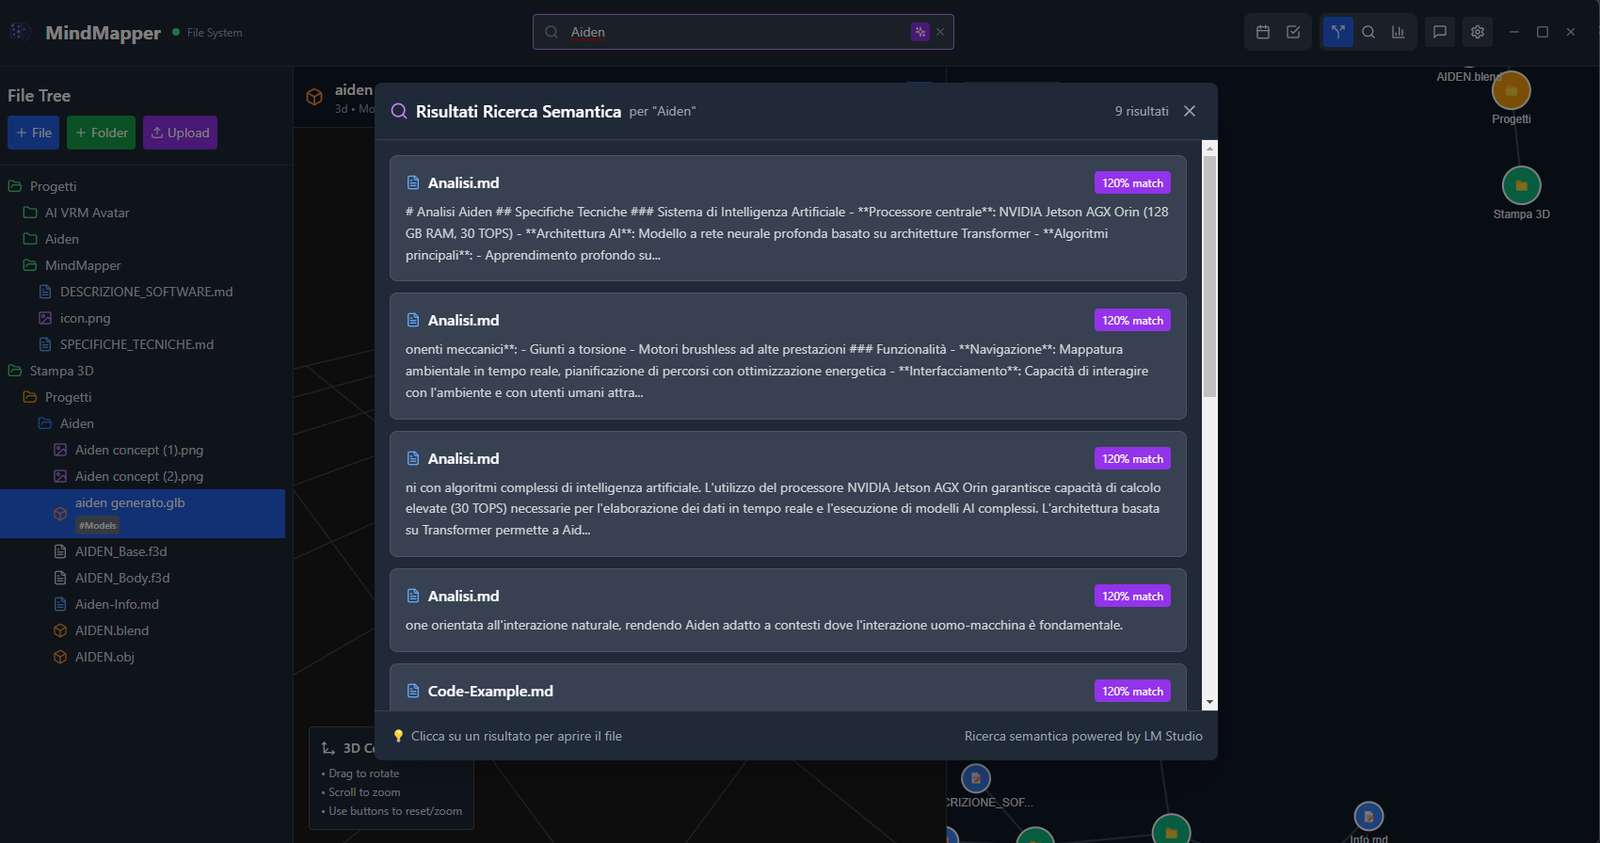Select the graph branch view icon
1600x843 pixels.
(1337, 32)
